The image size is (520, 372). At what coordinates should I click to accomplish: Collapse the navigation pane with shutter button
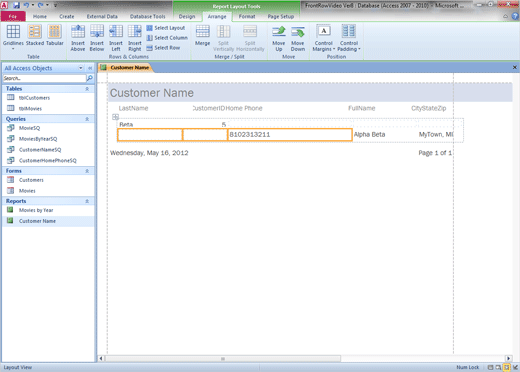(90, 68)
